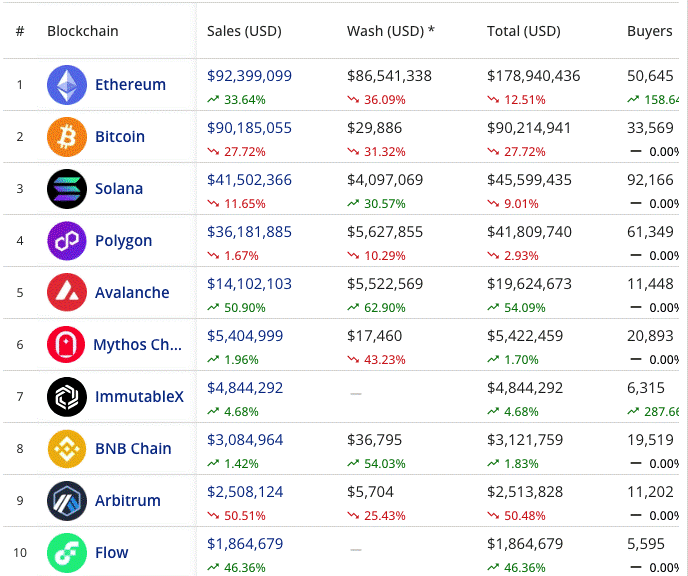Image resolution: width=688 pixels, height=576 pixels.
Task: Click the Avalanche logo icon
Action: click(x=67, y=293)
